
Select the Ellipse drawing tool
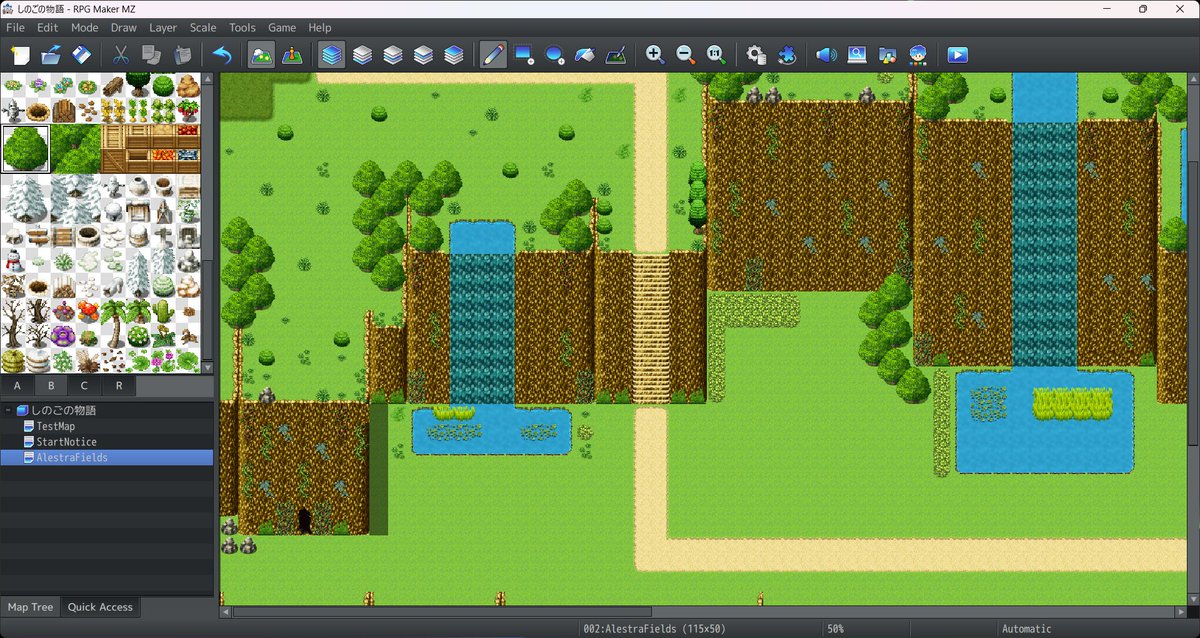click(x=555, y=55)
